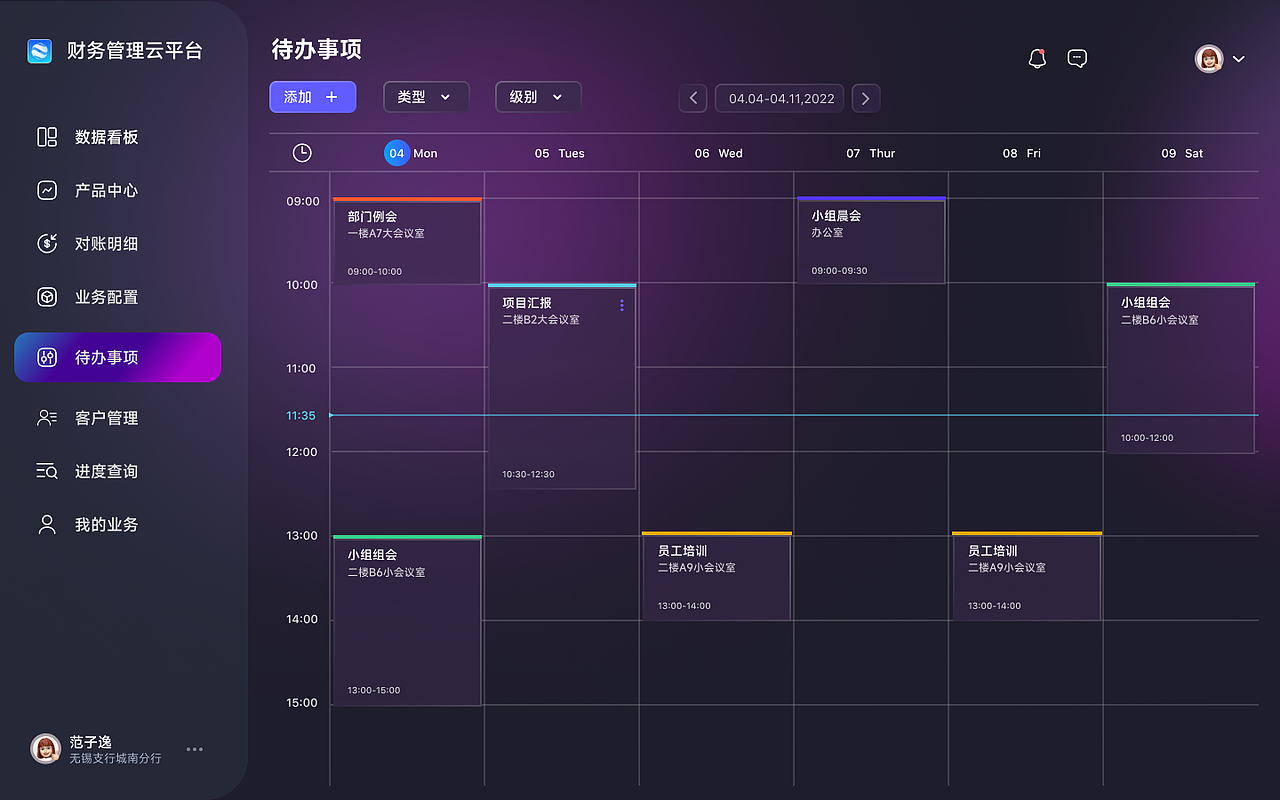Screen dimensions: 1280x800
Task: Click the 产品中心 chart icon
Action: (47, 190)
